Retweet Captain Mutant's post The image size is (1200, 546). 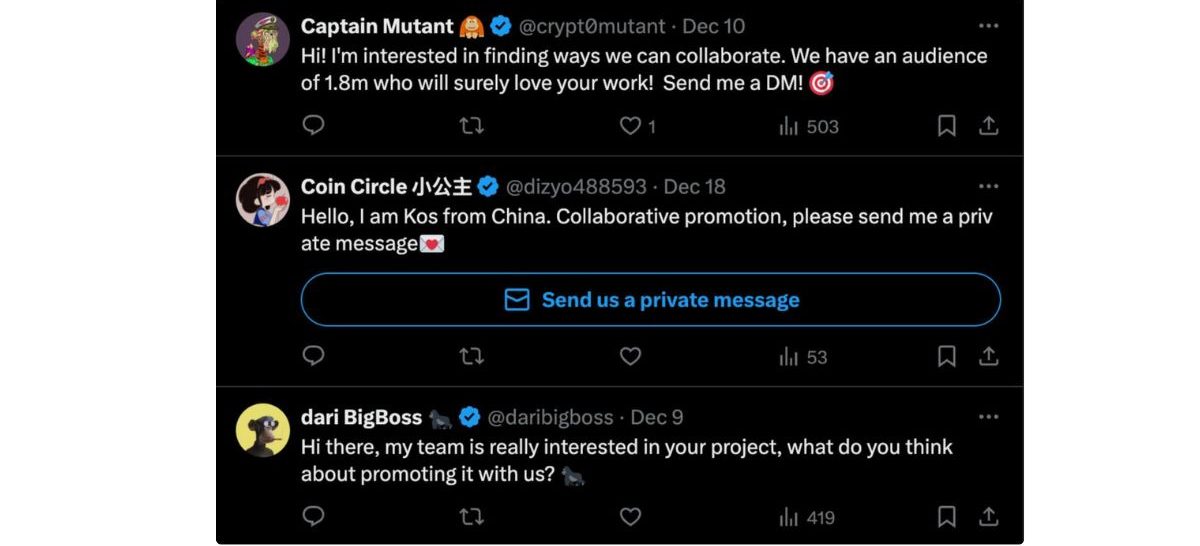coord(471,126)
